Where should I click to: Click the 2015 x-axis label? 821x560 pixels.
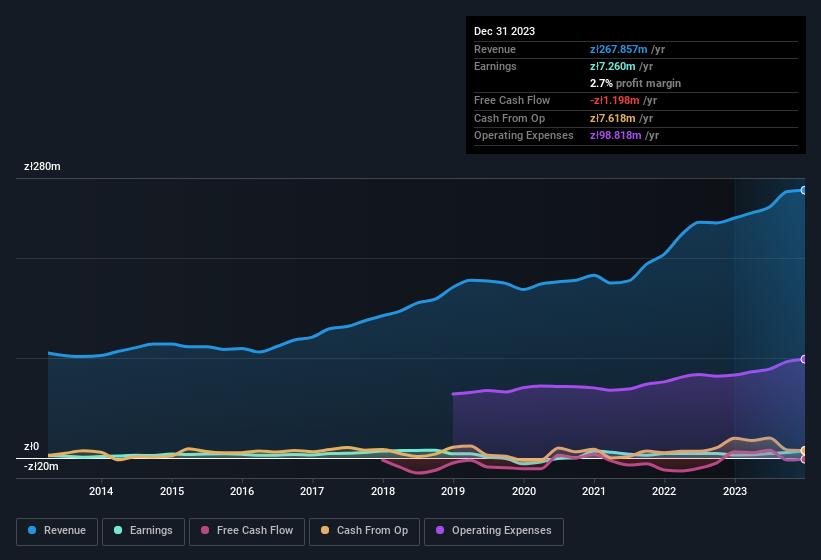172,491
